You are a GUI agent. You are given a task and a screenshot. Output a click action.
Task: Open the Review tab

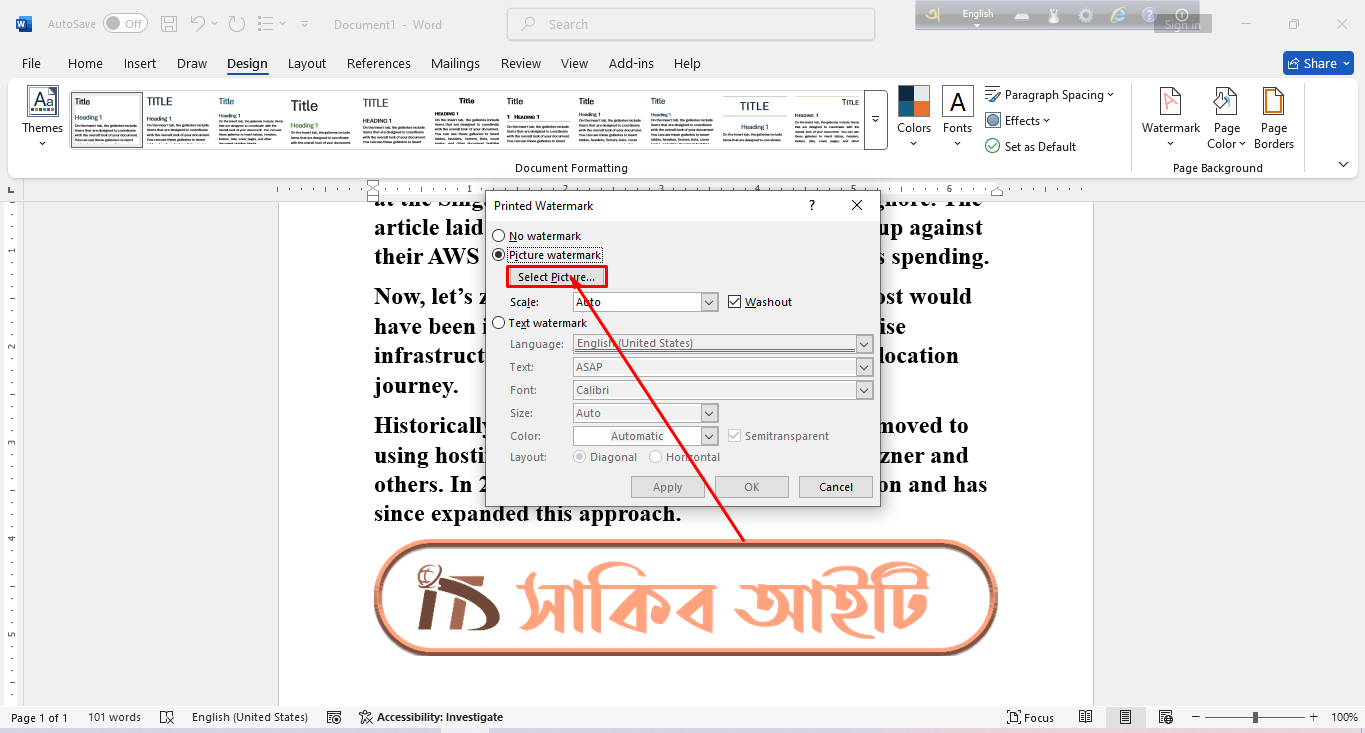tap(520, 63)
